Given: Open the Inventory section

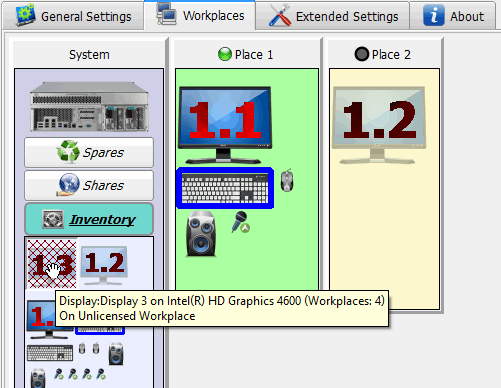Looking at the screenshot, I should [x=89, y=219].
